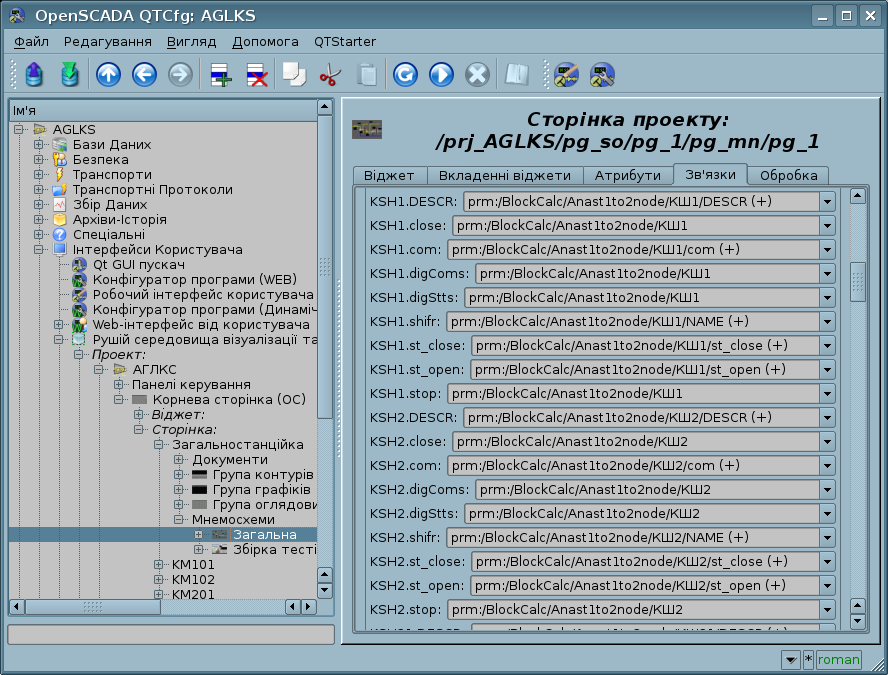Screen dimensions: 888x675
Task: Click the scissors cut icon
Action: point(329,74)
